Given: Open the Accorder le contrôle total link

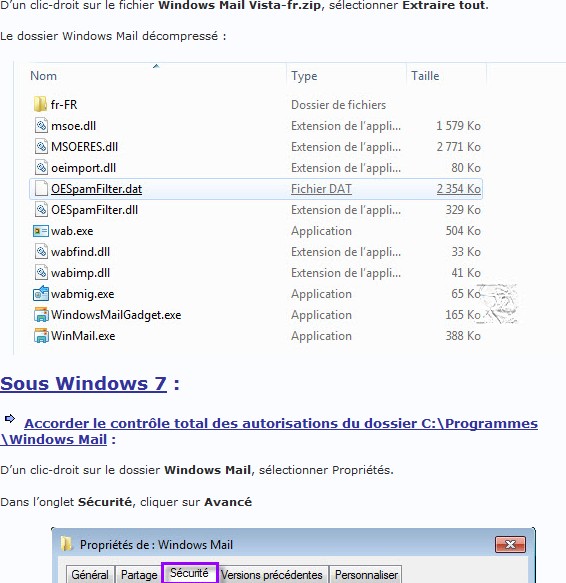Looking at the screenshot, I should (269, 431).
